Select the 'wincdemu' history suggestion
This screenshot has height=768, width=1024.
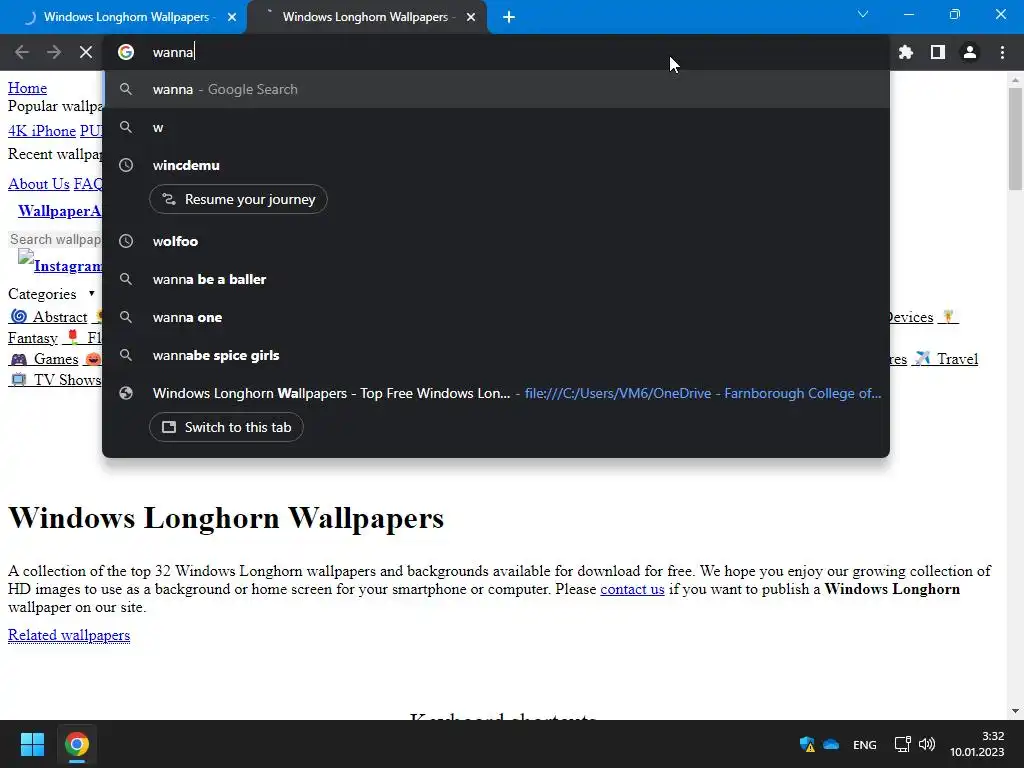tap(496, 165)
